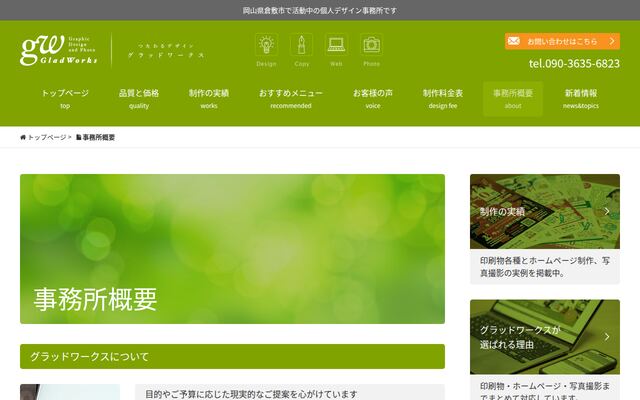Open the Design lightbulb icon

tap(267, 44)
